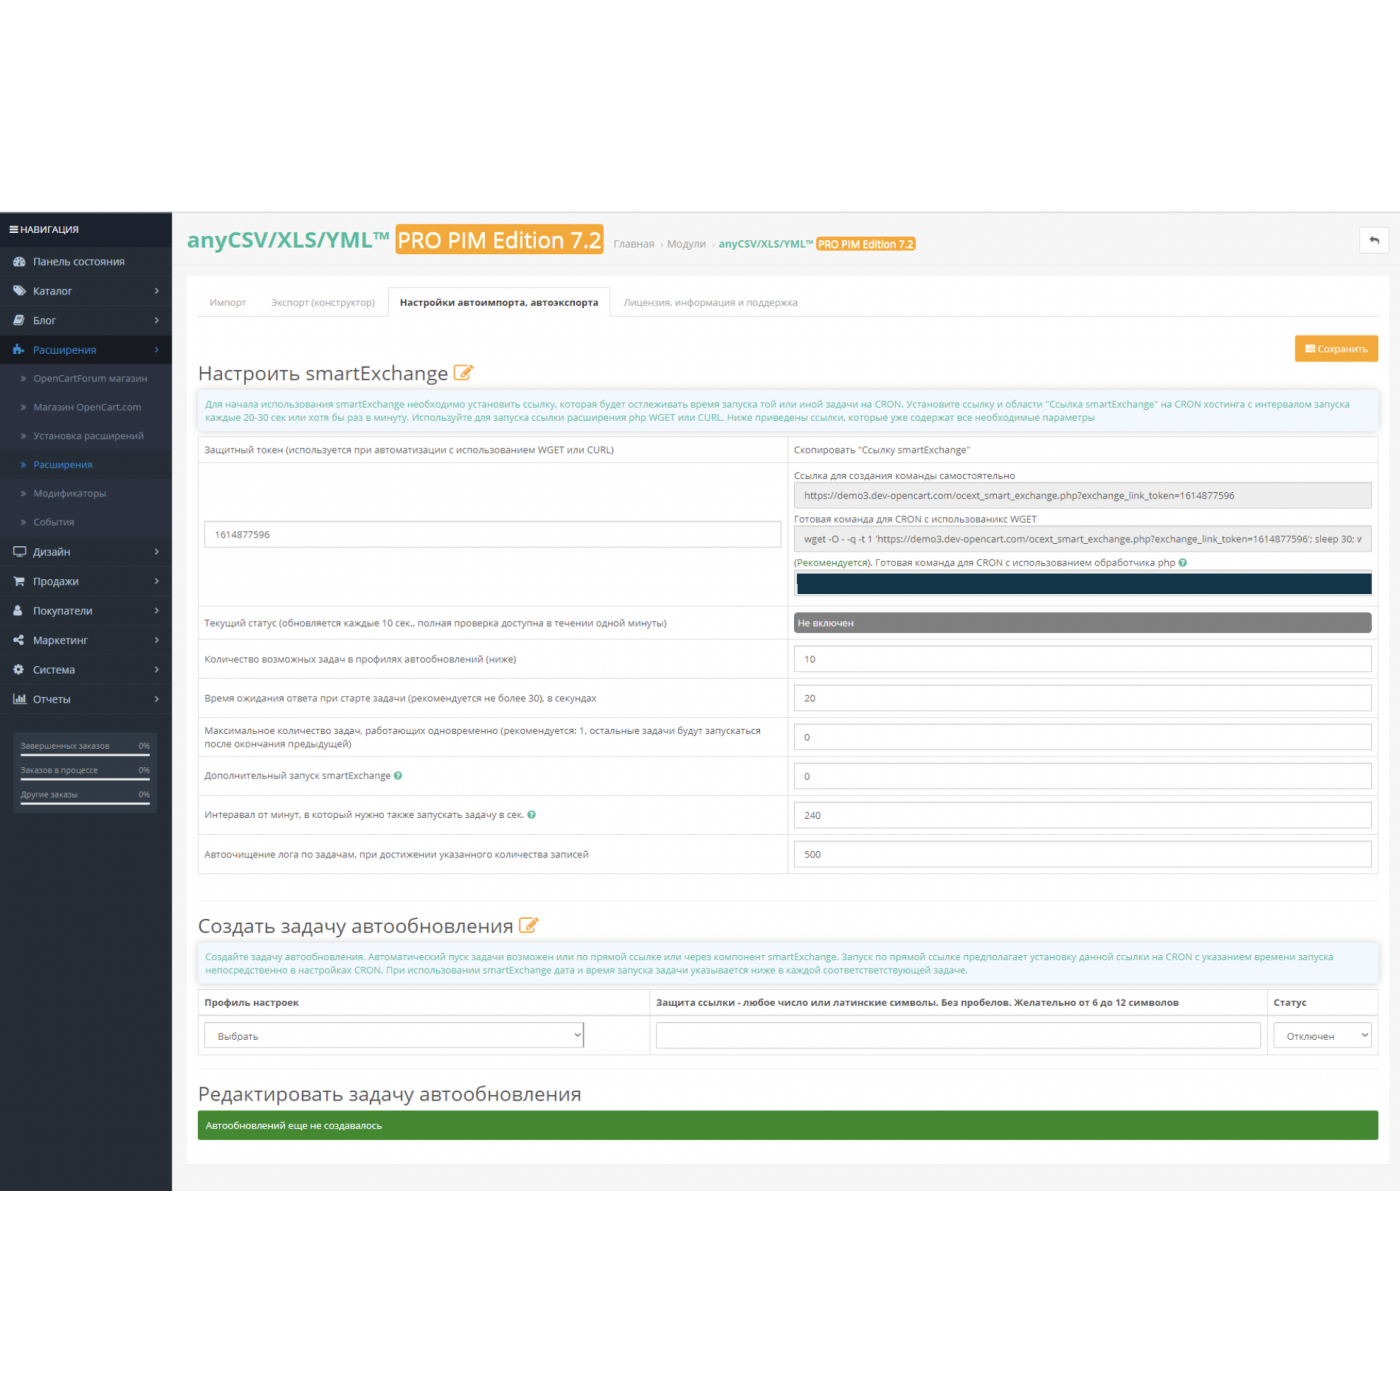This screenshot has width=1400, height=1400.
Task: Switch to the Импорт tab
Action: pos(228,303)
